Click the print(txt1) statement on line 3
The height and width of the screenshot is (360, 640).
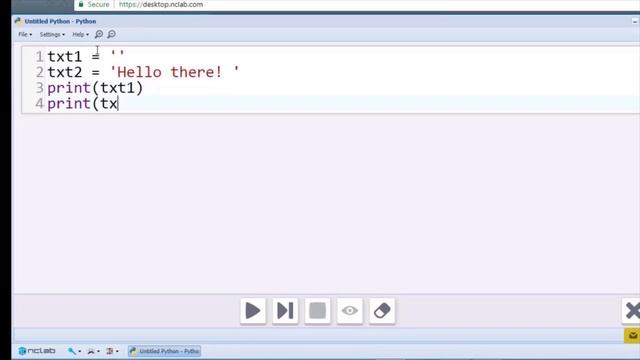coord(95,88)
